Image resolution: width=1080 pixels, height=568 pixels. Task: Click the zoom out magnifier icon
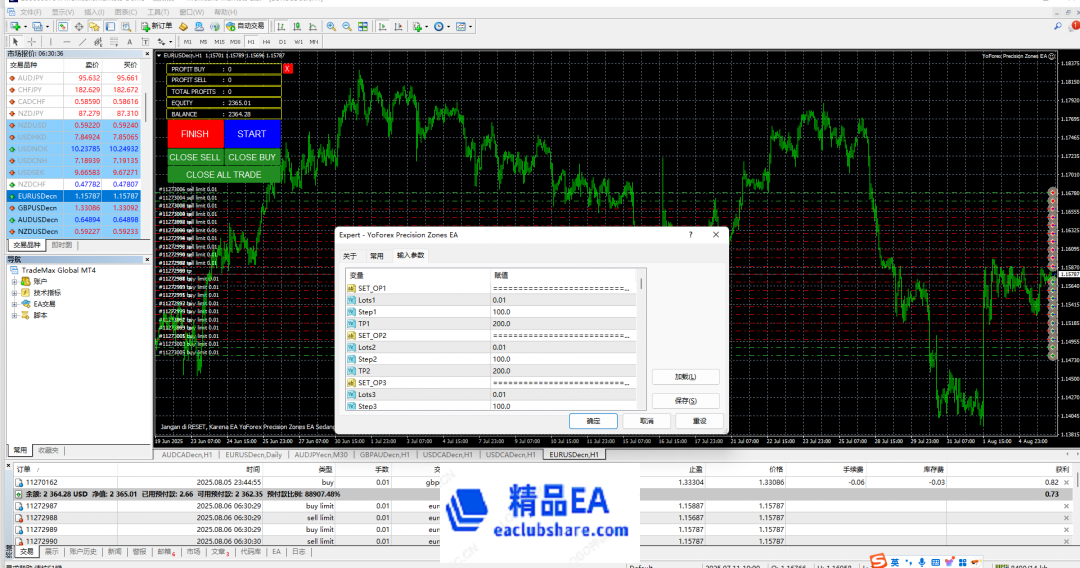click(x=345, y=26)
